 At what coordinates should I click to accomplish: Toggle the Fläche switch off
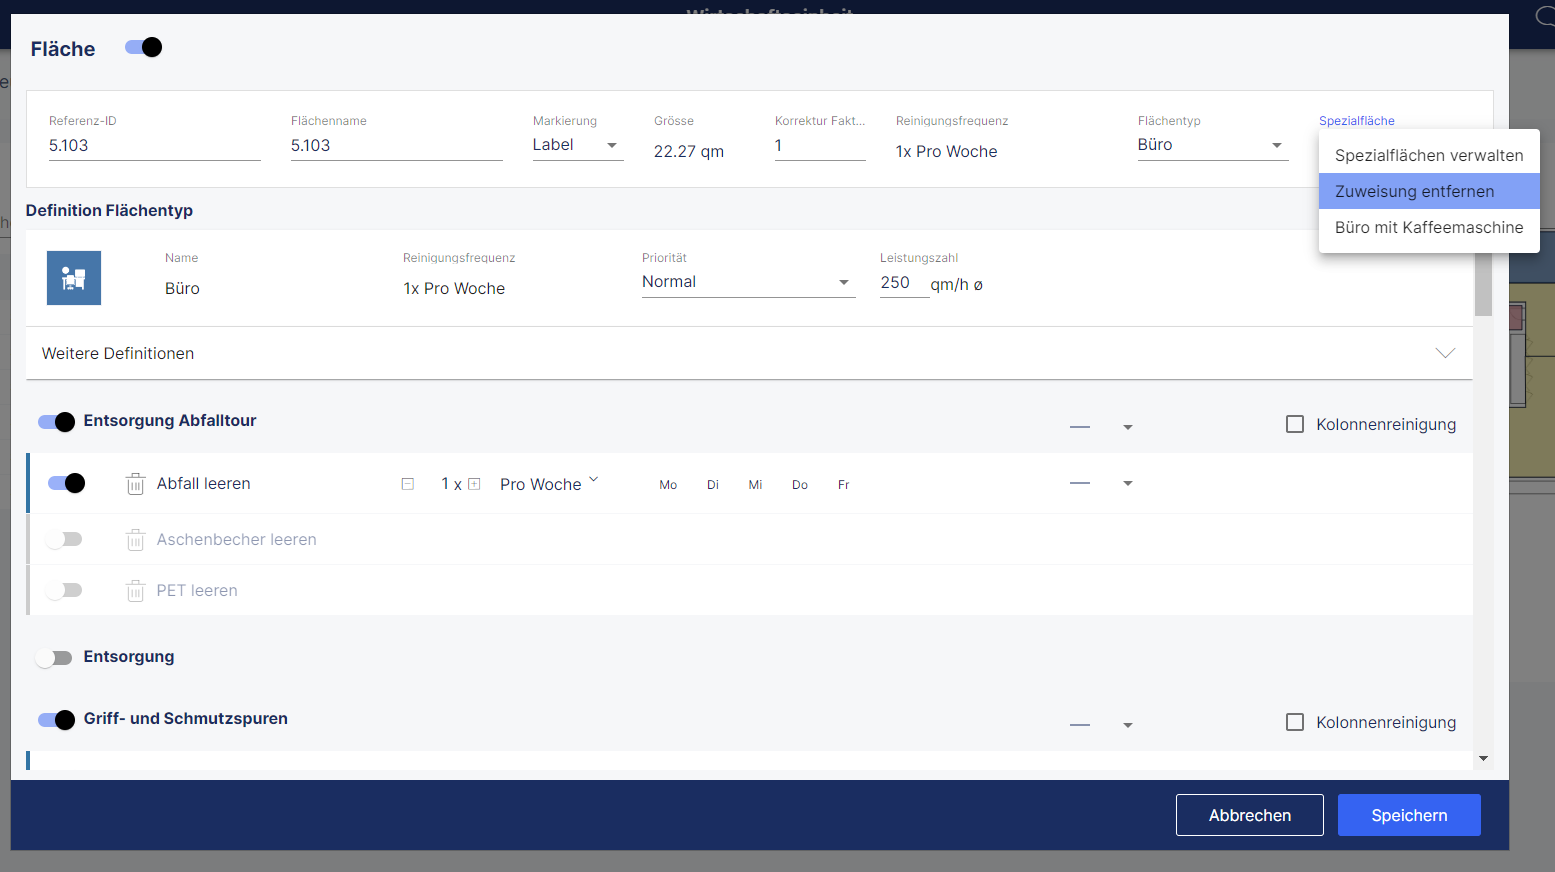pos(144,47)
